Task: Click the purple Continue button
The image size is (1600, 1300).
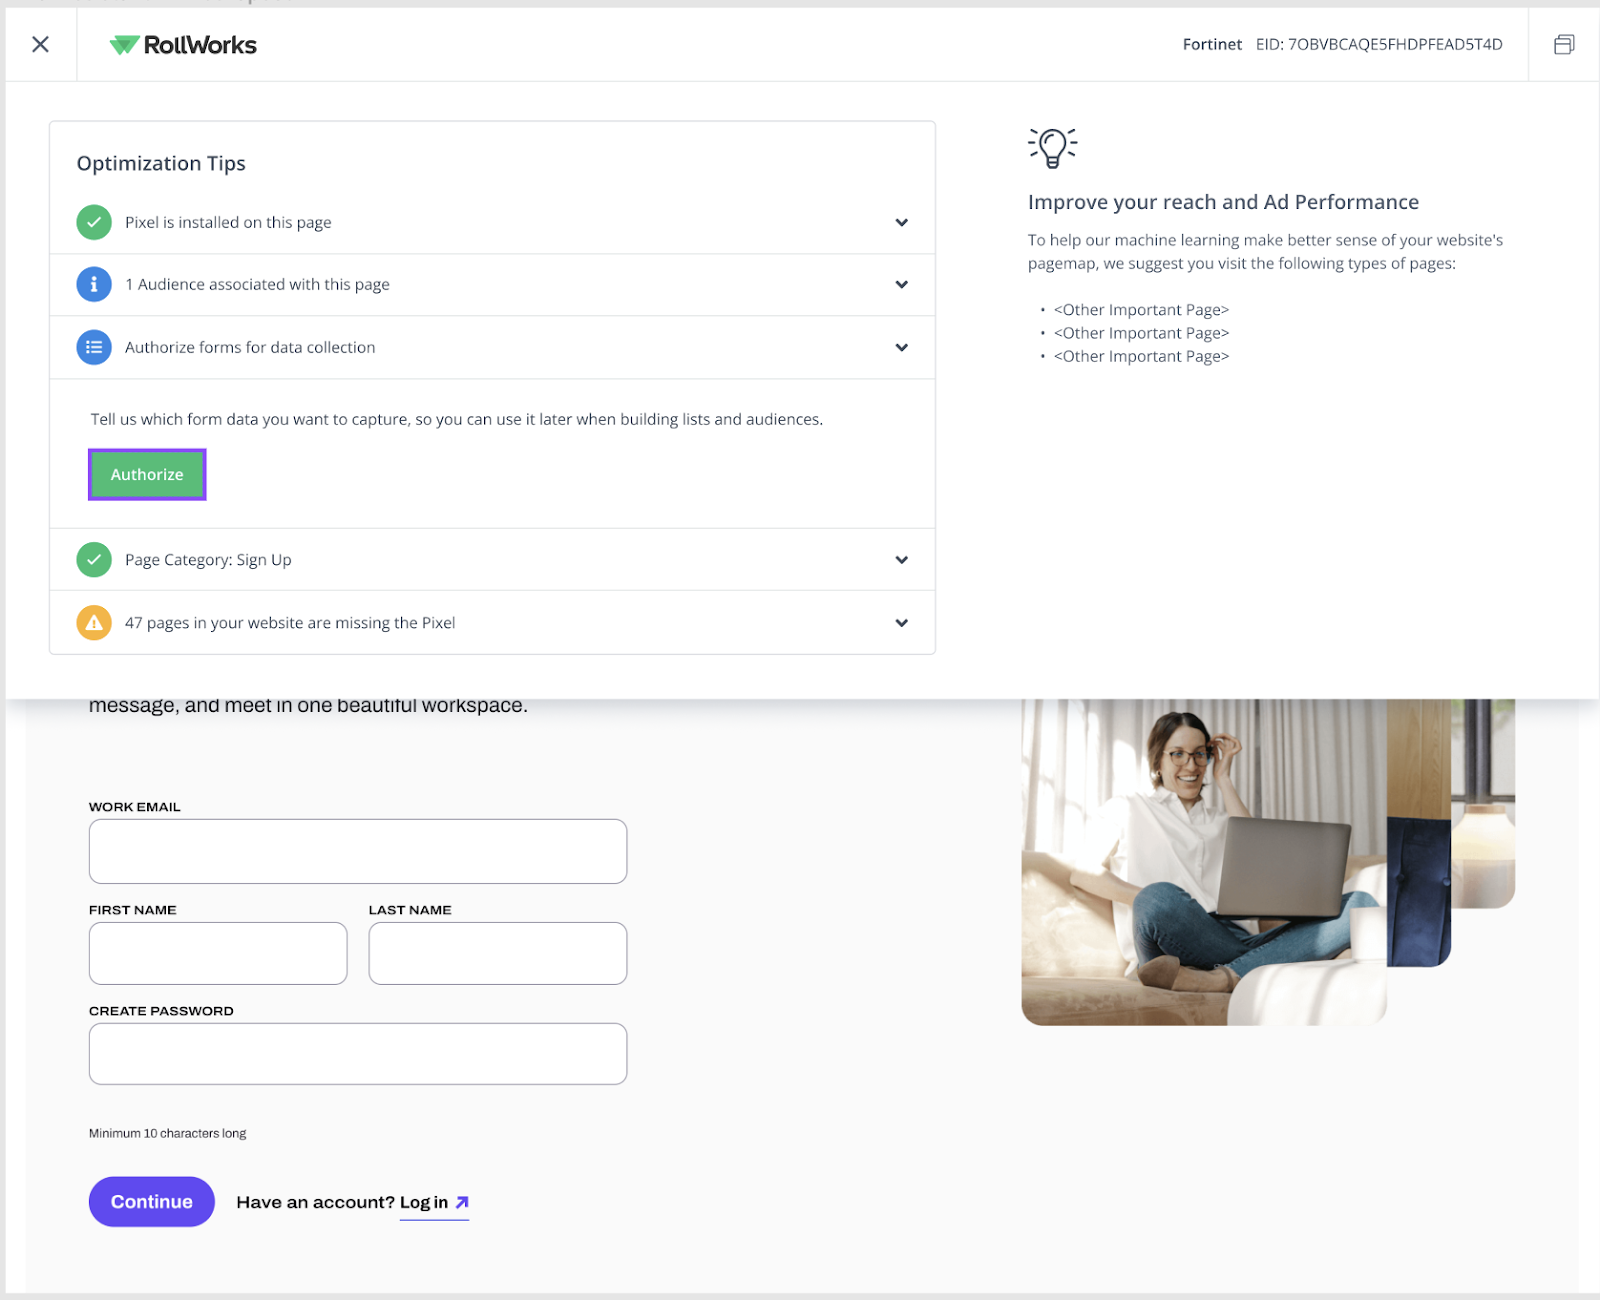Action: (x=152, y=1202)
